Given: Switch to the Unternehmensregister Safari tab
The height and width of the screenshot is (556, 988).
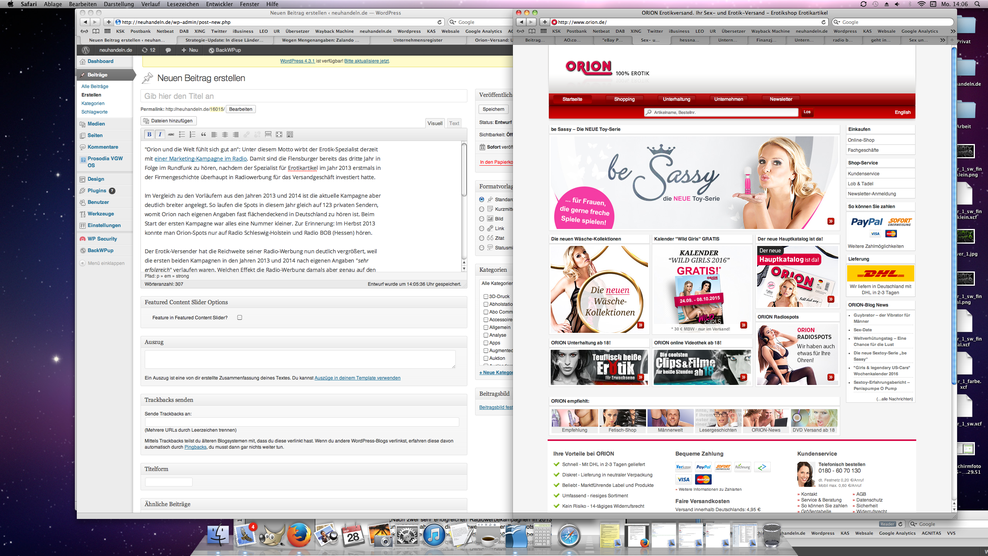Looking at the screenshot, I should pyautogui.click(x=418, y=40).
